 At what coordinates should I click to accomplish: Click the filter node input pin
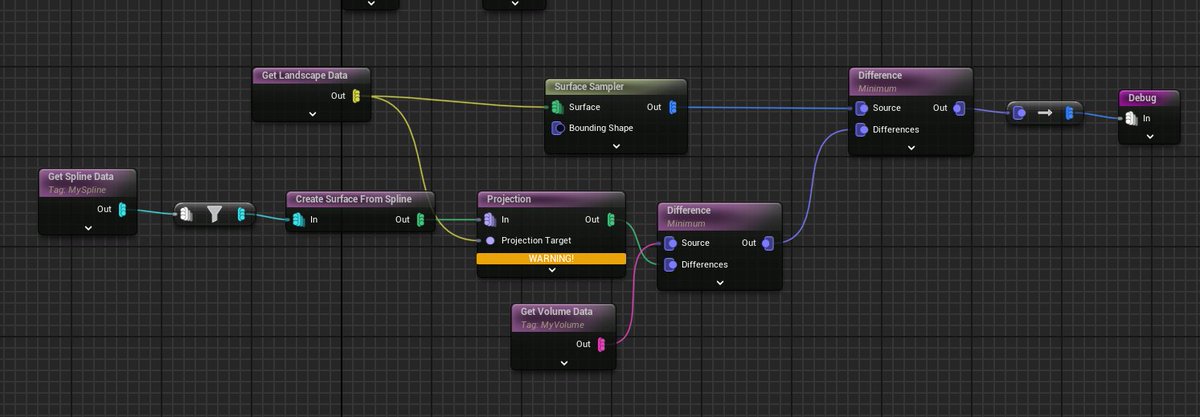point(187,215)
